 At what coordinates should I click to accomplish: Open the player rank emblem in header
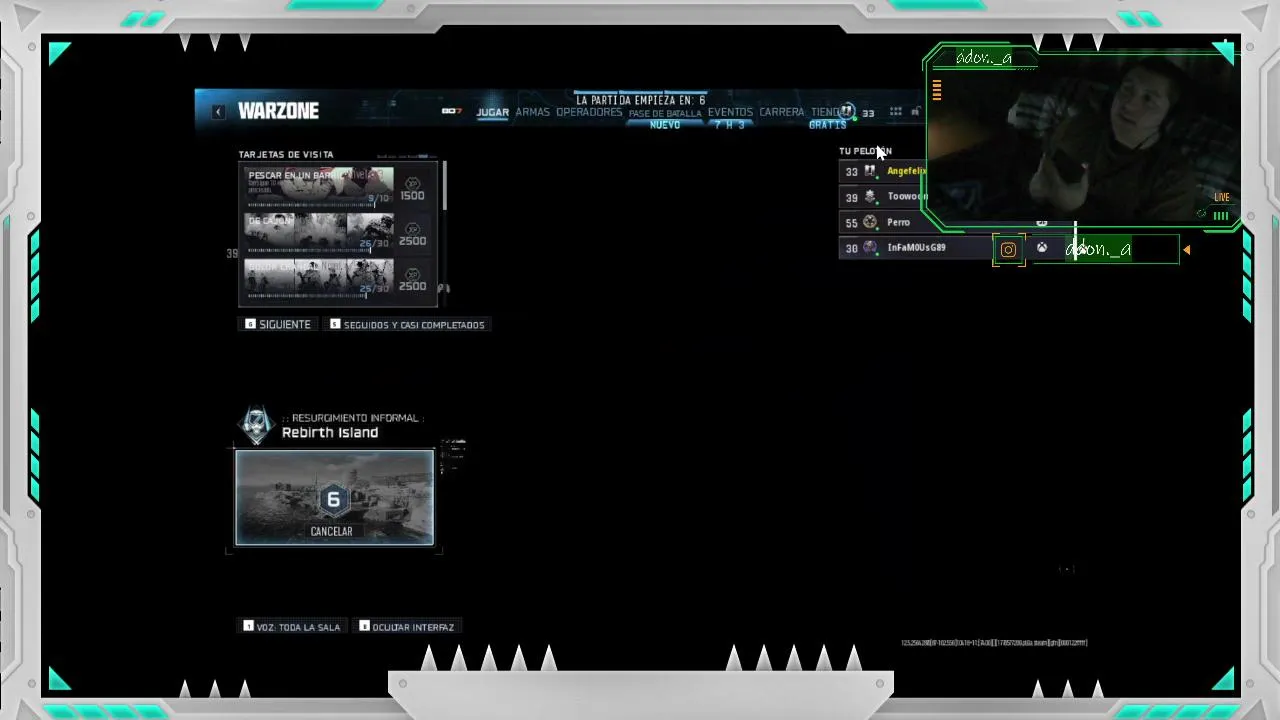[x=847, y=111]
